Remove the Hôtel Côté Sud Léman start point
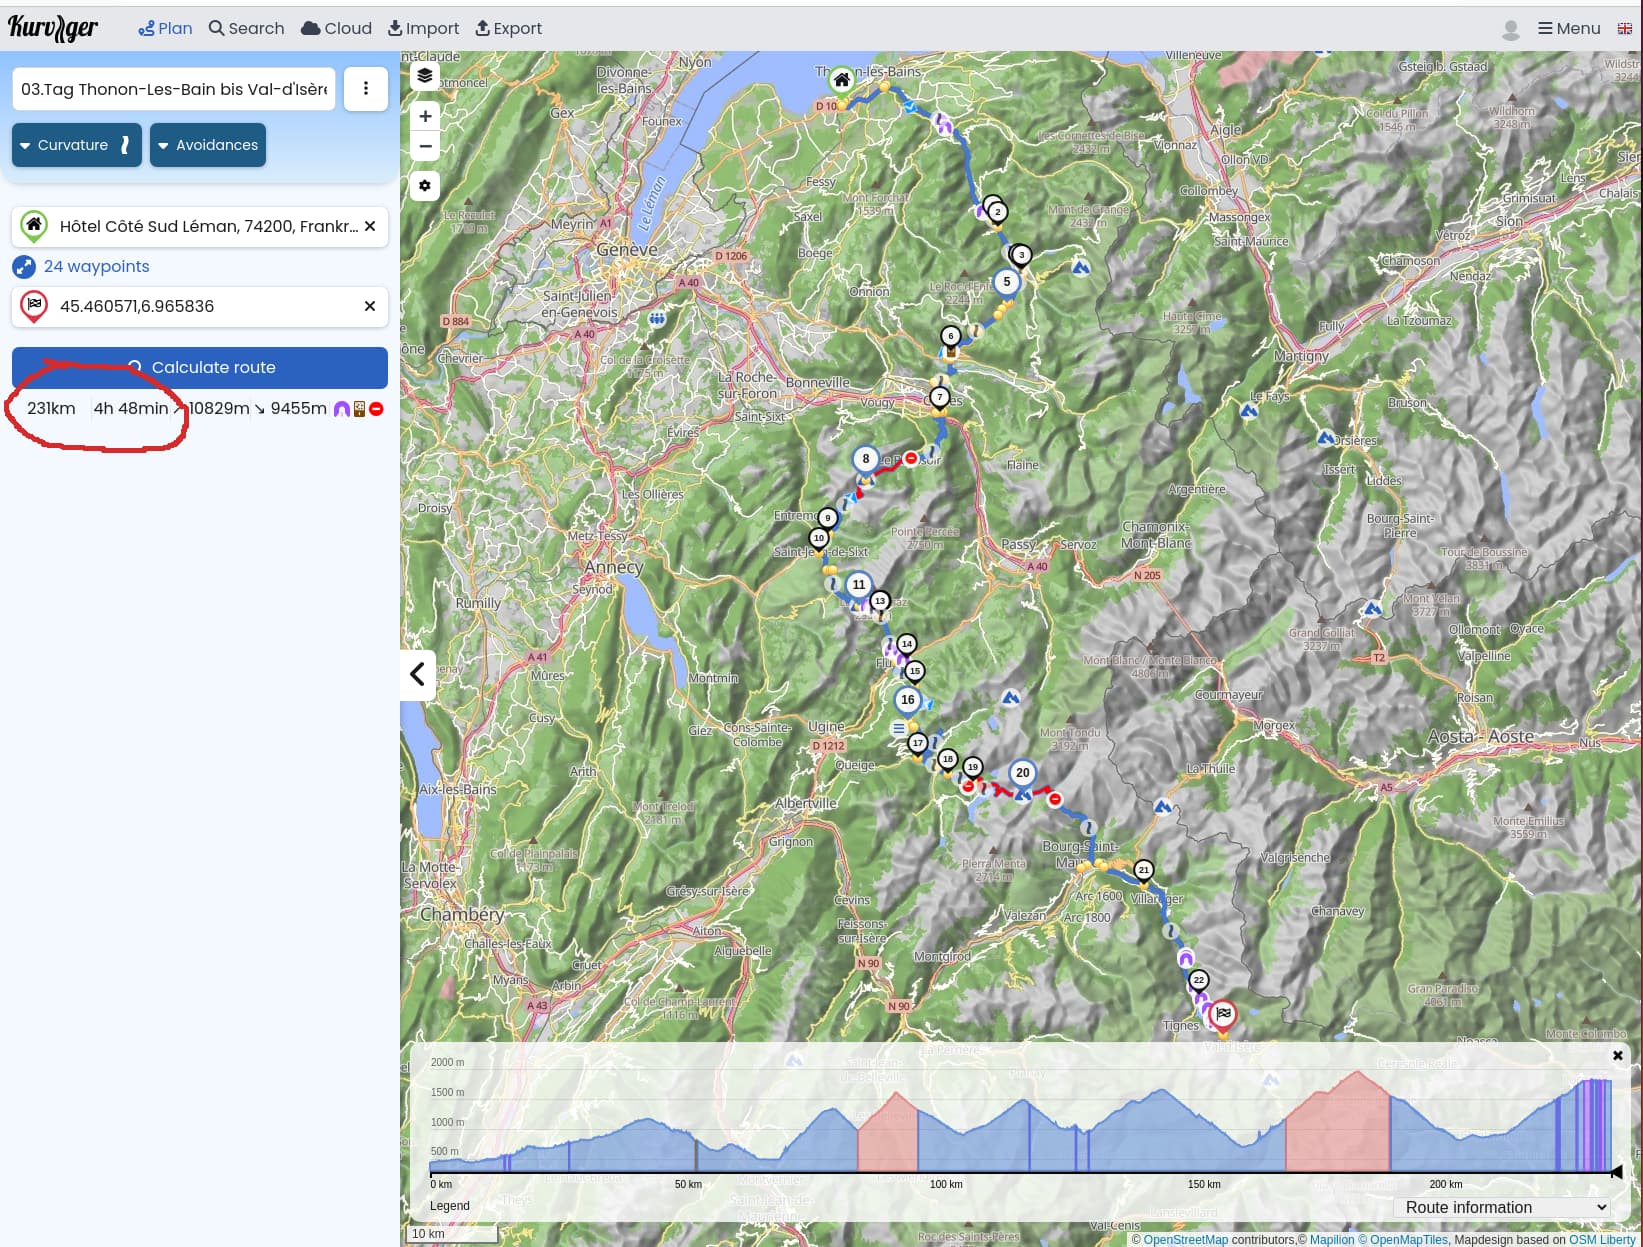The height and width of the screenshot is (1247, 1643). pos(370,226)
